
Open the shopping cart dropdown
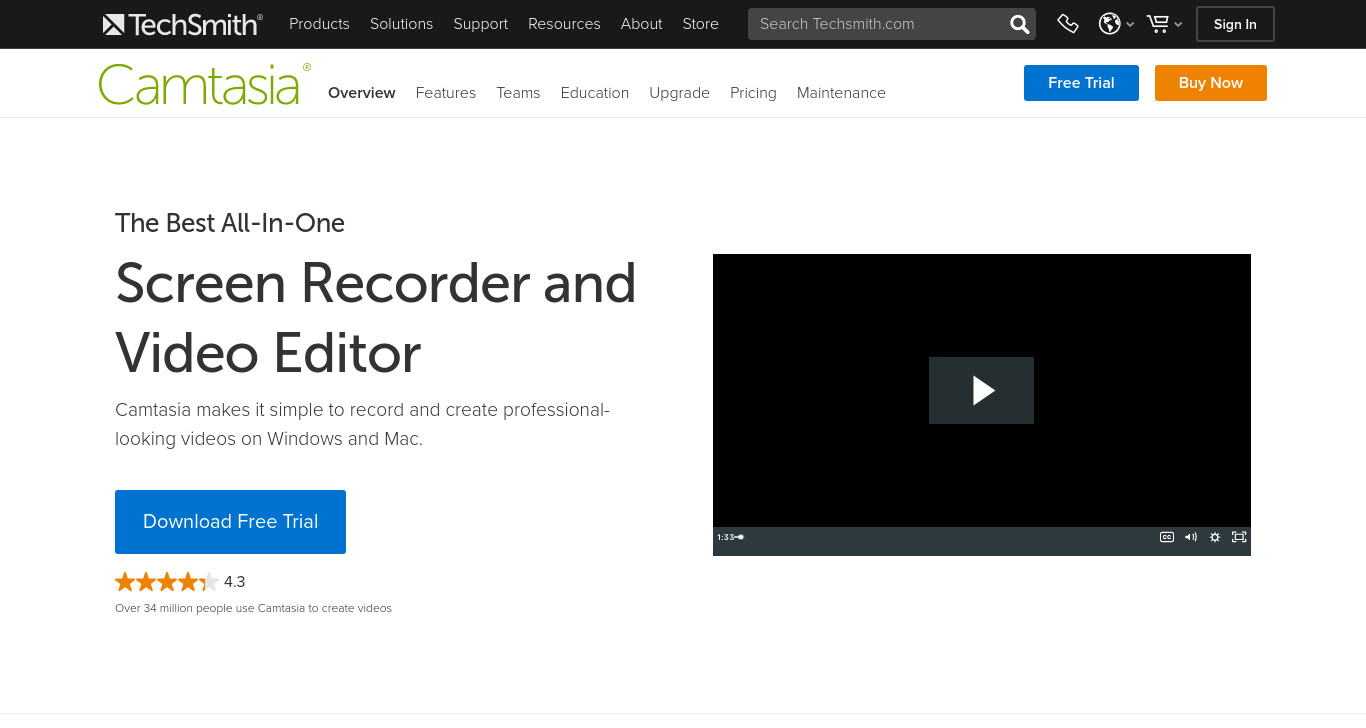(1164, 24)
